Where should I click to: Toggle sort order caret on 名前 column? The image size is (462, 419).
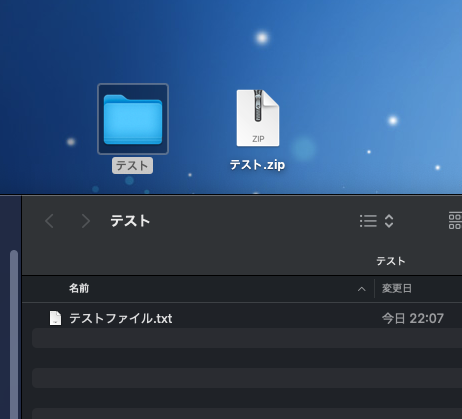(362, 289)
